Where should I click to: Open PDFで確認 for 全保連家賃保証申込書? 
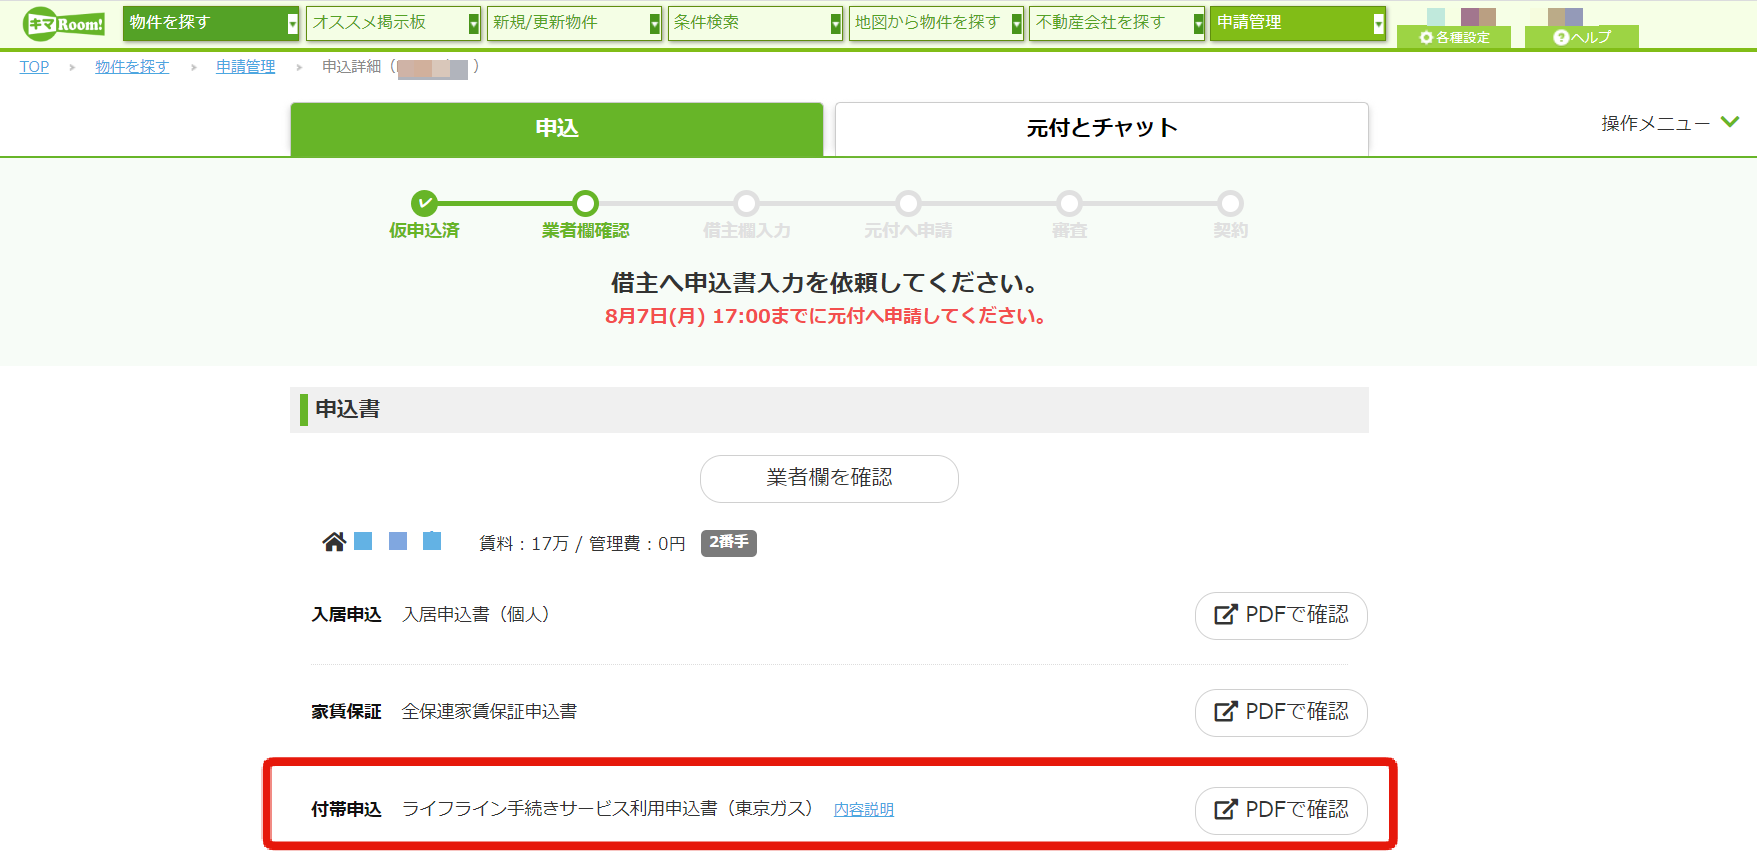(1281, 712)
